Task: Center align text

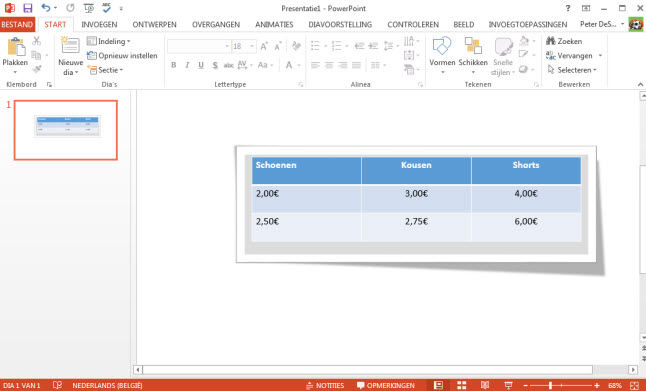Action: click(329, 65)
